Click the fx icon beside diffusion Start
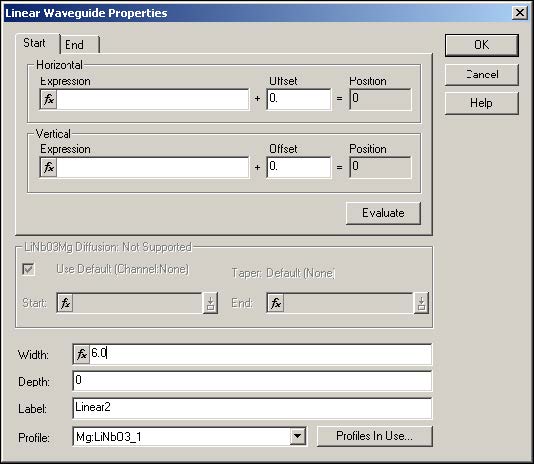 [x=65, y=303]
